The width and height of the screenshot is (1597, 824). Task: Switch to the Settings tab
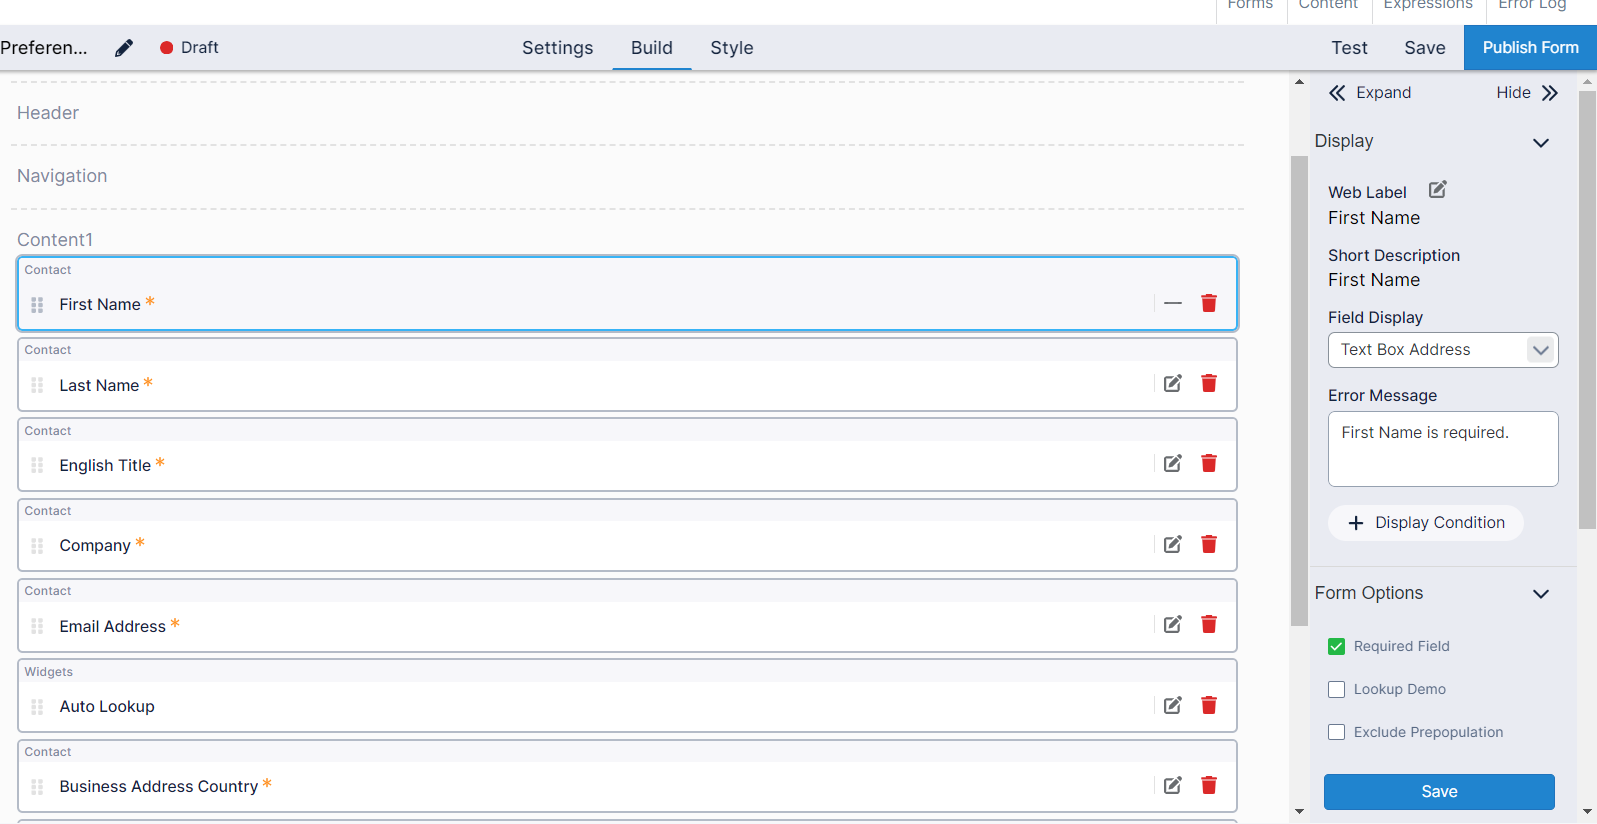click(557, 48)
